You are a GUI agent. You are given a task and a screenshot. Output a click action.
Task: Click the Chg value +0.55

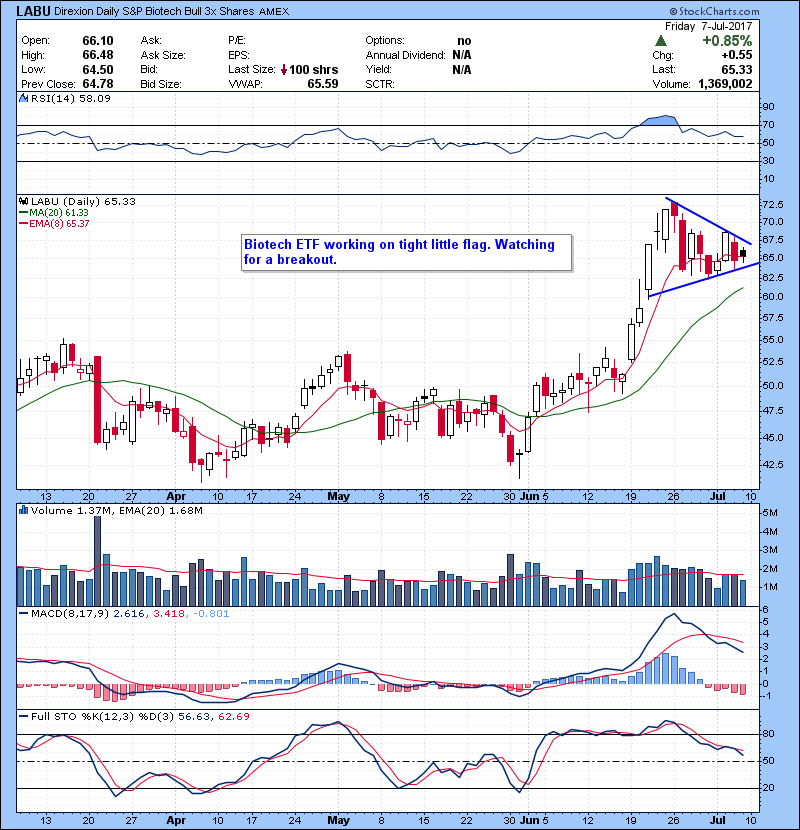[x=736, y=55]
